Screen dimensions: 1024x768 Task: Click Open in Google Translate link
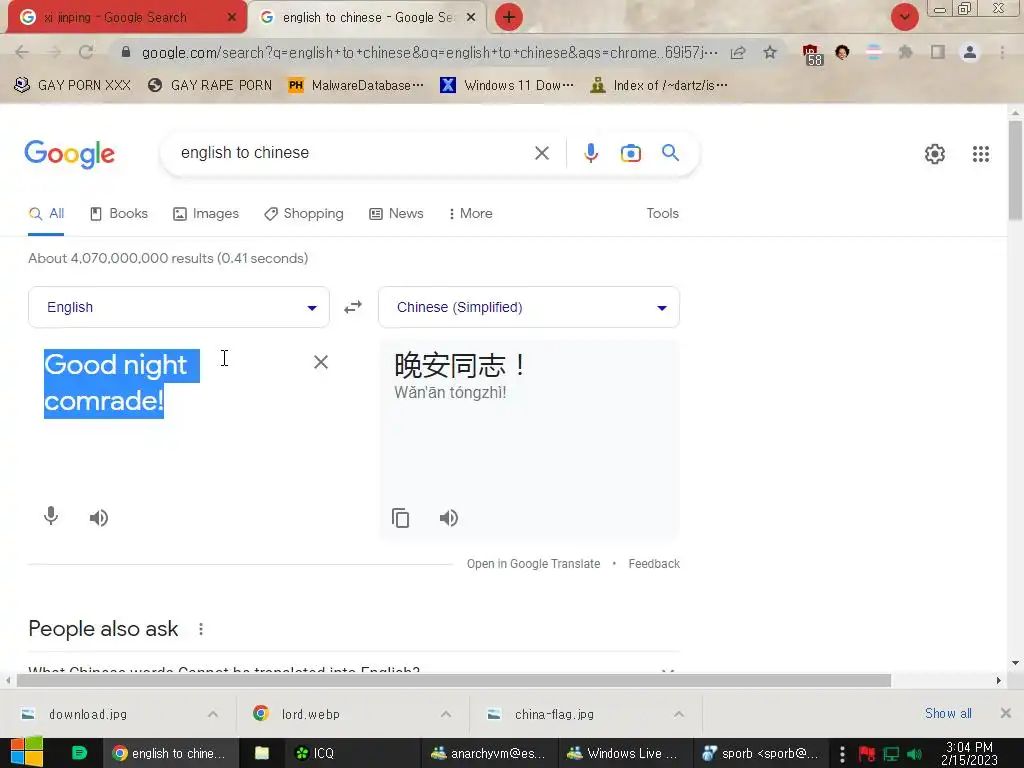point(533,564)
